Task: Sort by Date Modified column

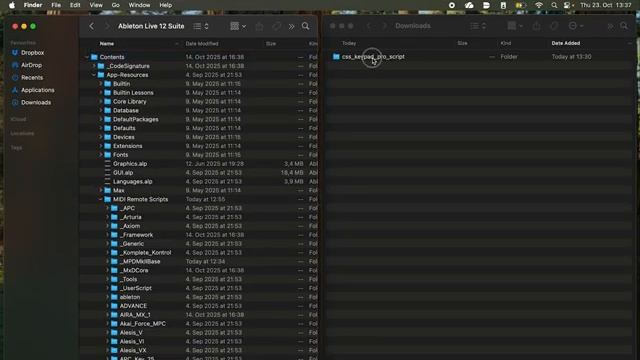Action: click(x=202, y=44)
